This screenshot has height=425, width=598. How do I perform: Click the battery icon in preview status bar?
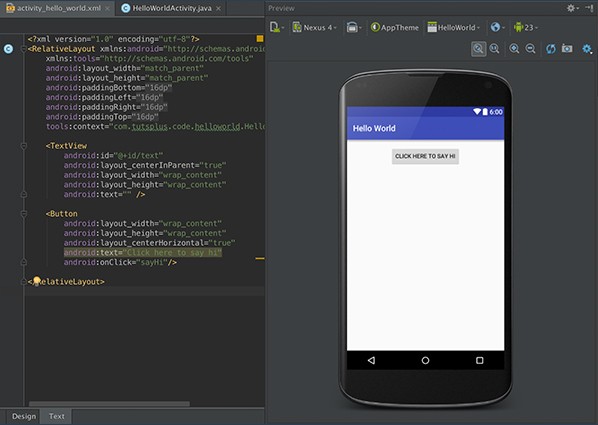pyautogui.click(x=485, y=111)
